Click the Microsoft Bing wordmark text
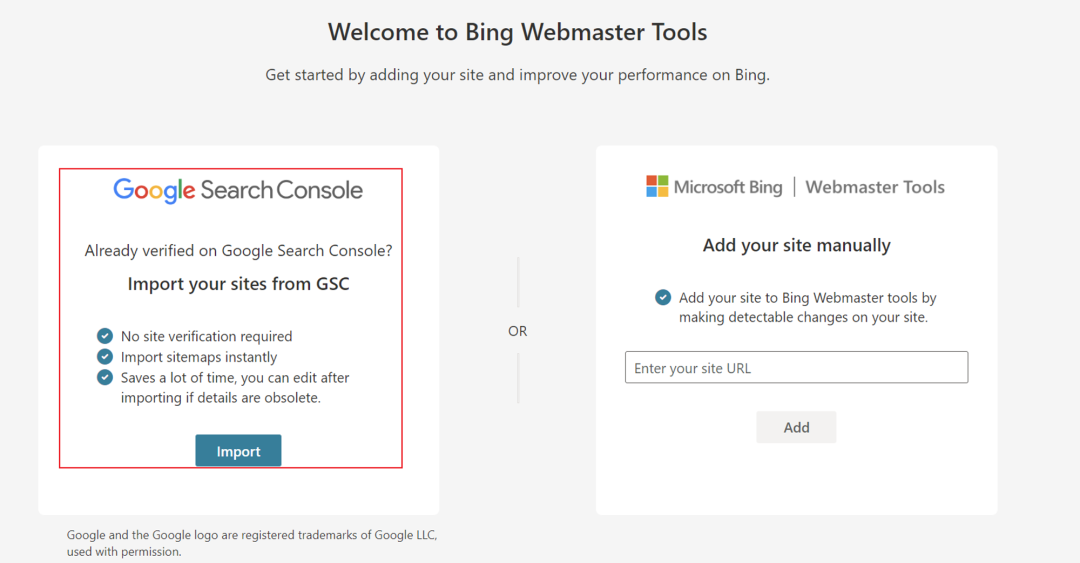This screenshot has height=563, width=1080. point(728,187)
